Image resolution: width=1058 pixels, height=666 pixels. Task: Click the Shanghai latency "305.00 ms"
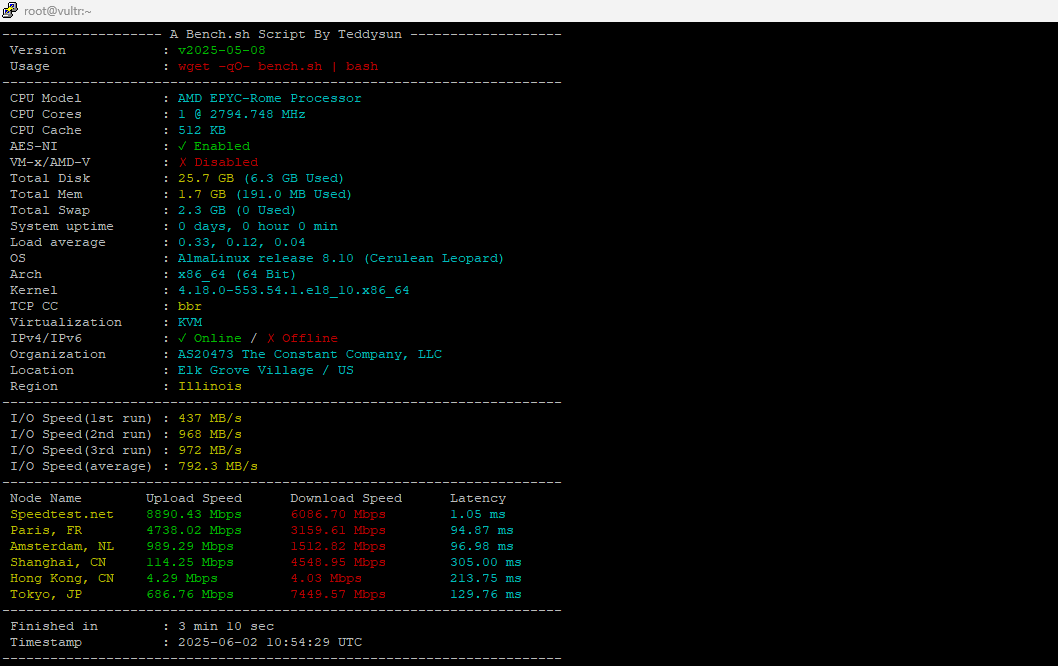pos(486,563)
